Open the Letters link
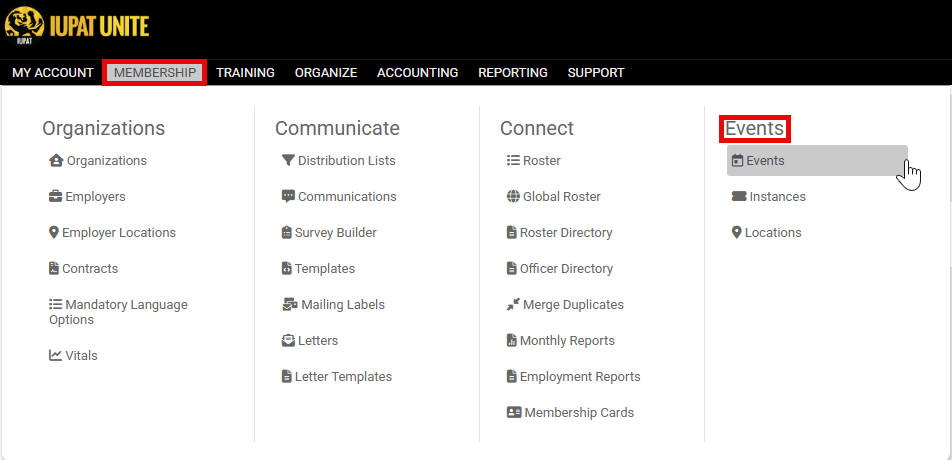 [318, 340]
